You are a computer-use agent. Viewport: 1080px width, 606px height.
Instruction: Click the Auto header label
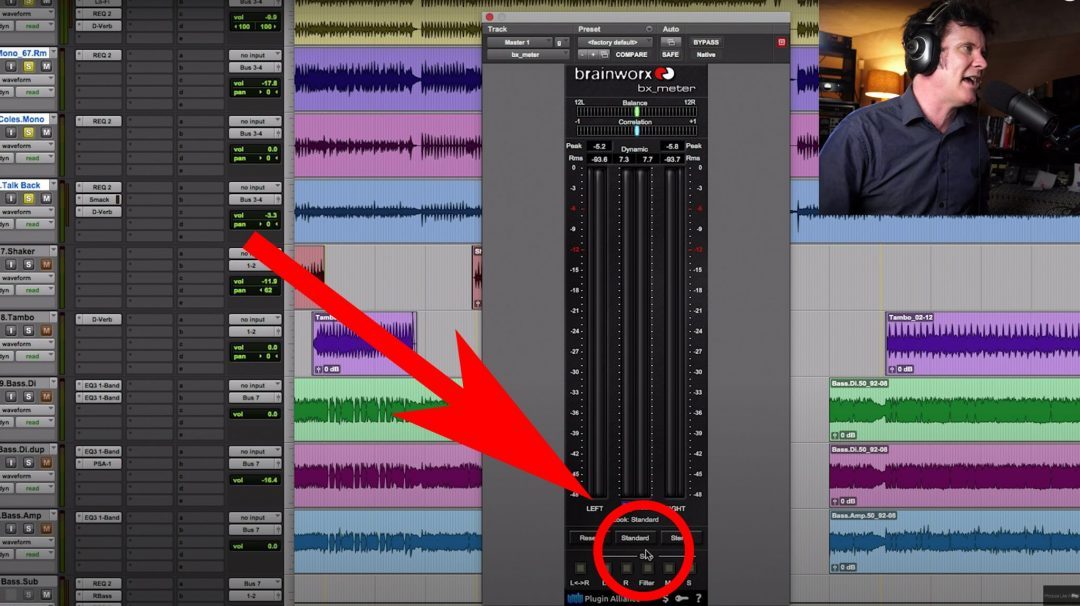pyautogui.click(x=670, y=30)
